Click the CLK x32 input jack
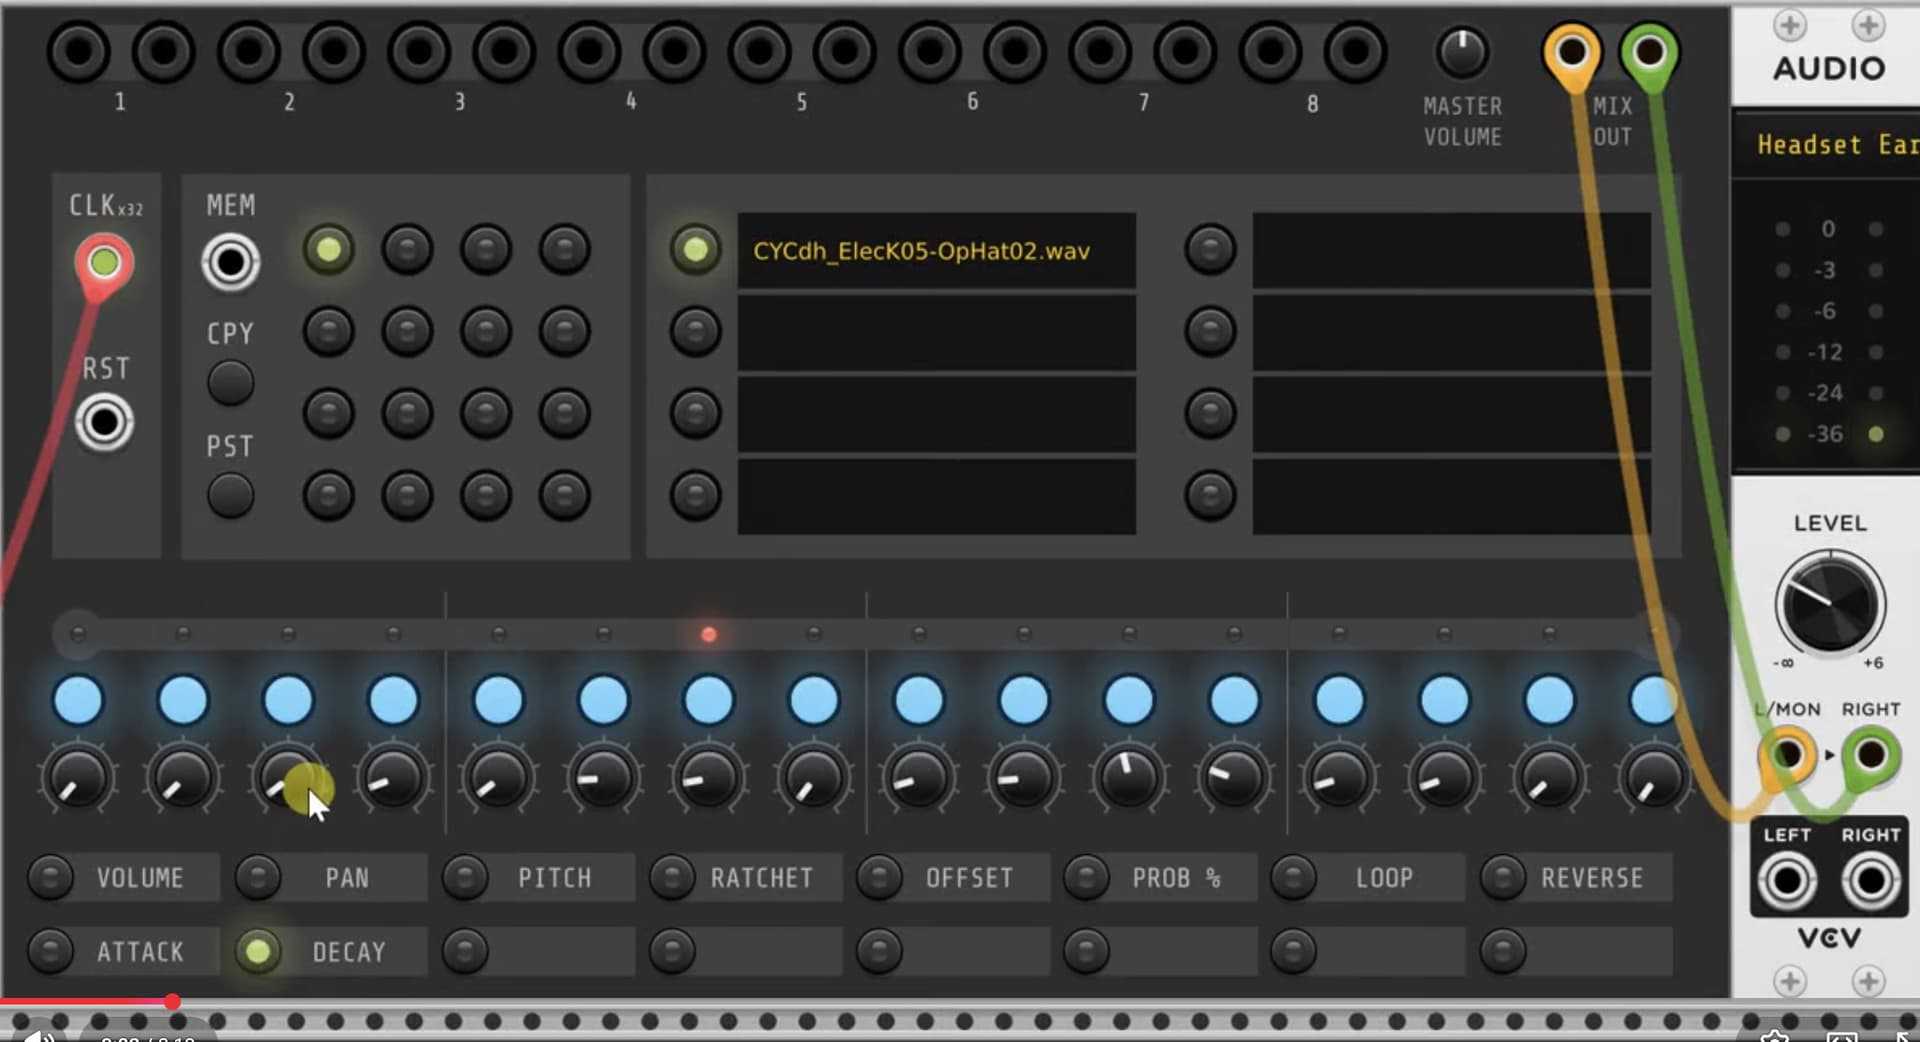This screenshot has width=1920, height=1042. [x=104, y=263]
